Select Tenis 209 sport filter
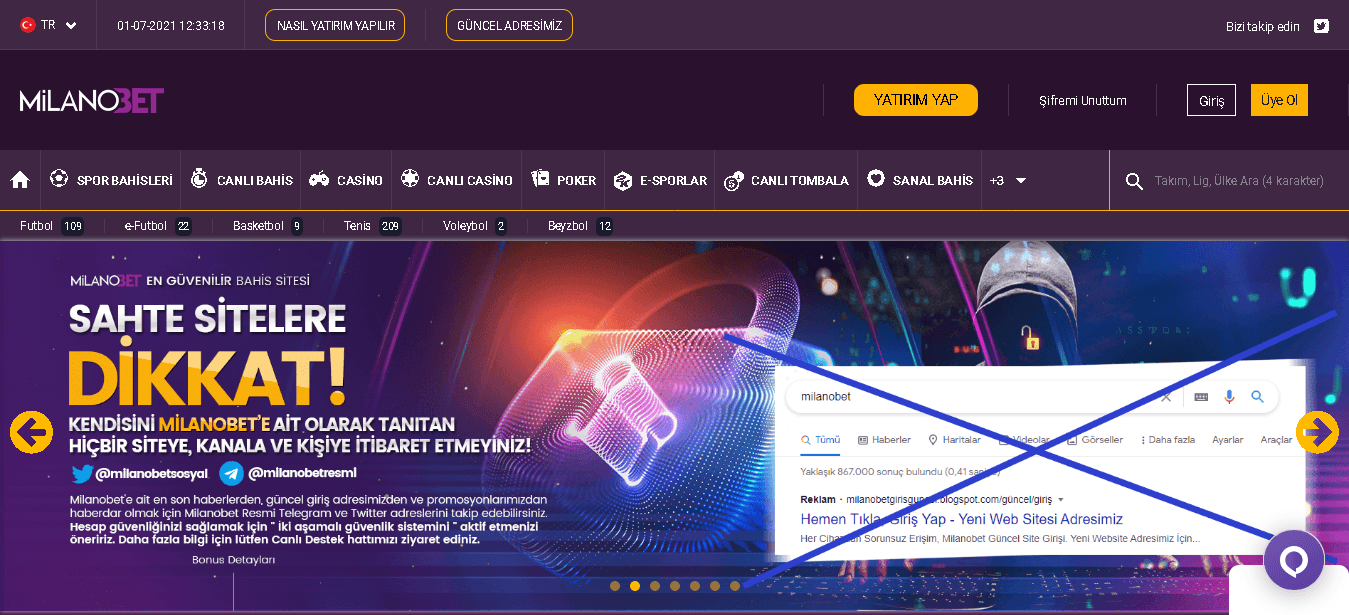 tap(372, 226)
